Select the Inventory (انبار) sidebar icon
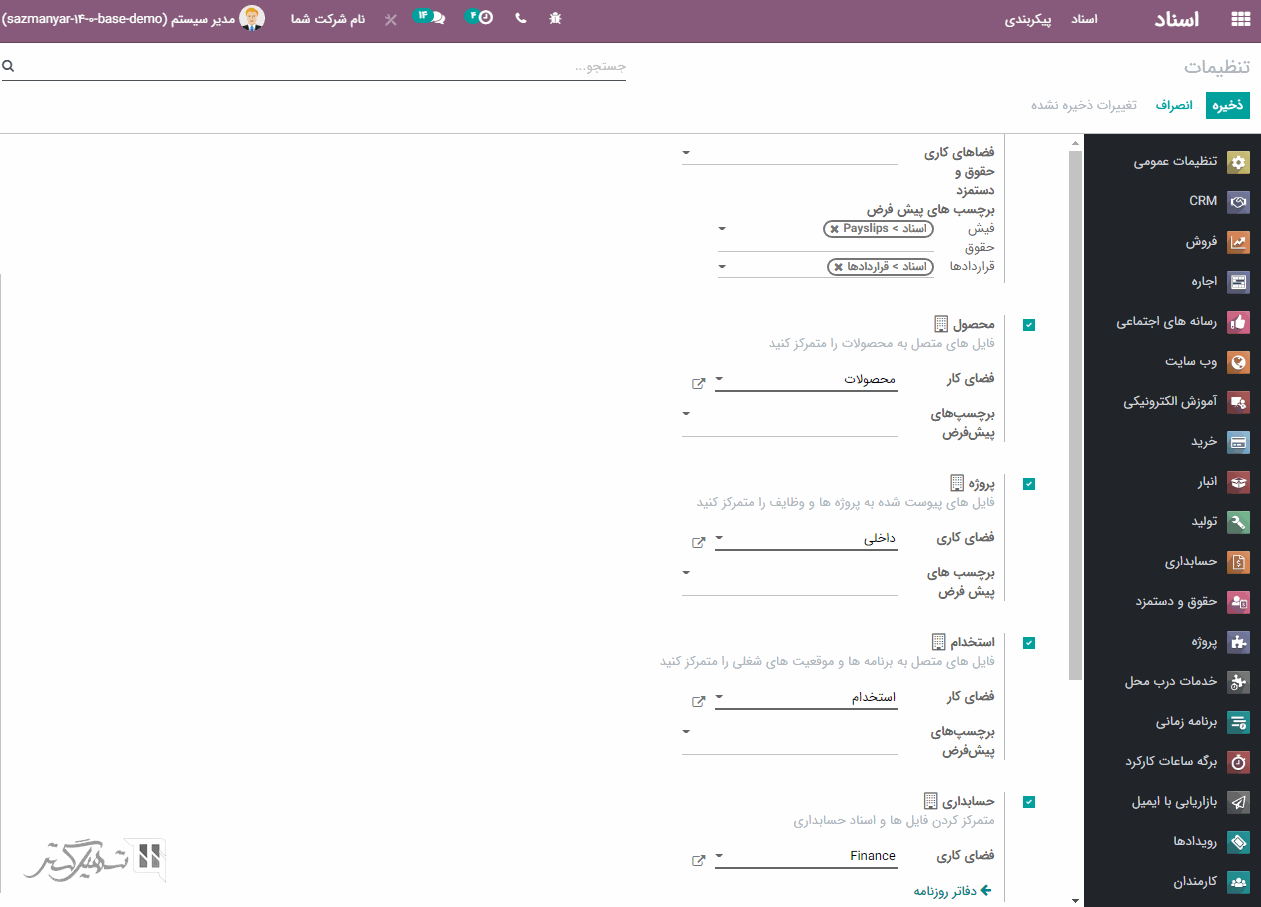1261x907 pixels. click(x=1239, y=482)
